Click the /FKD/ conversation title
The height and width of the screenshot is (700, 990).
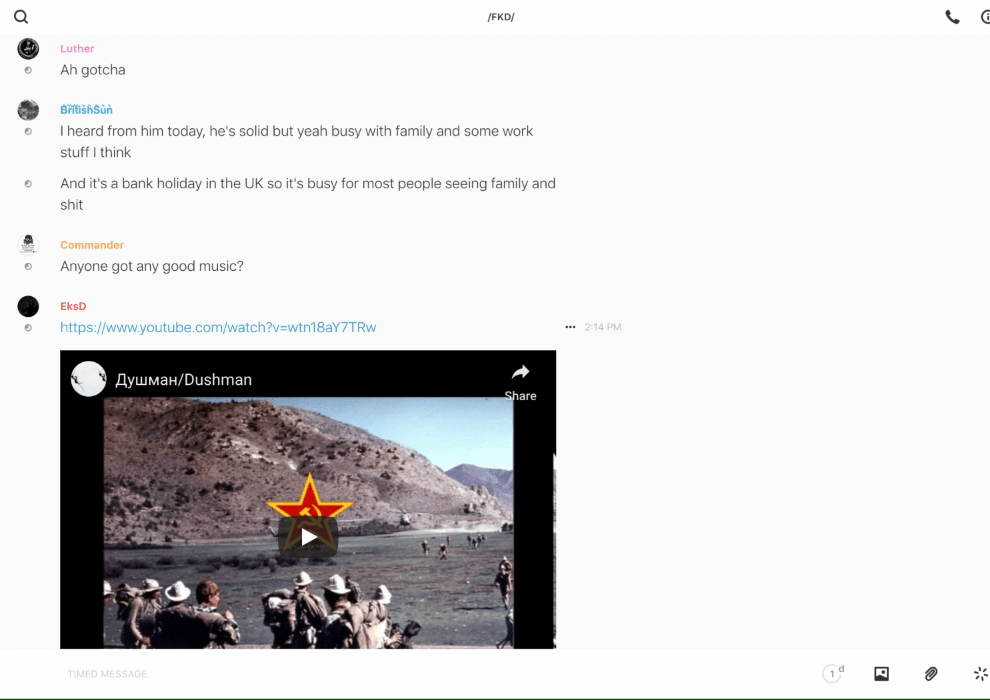tap(500, 17)
